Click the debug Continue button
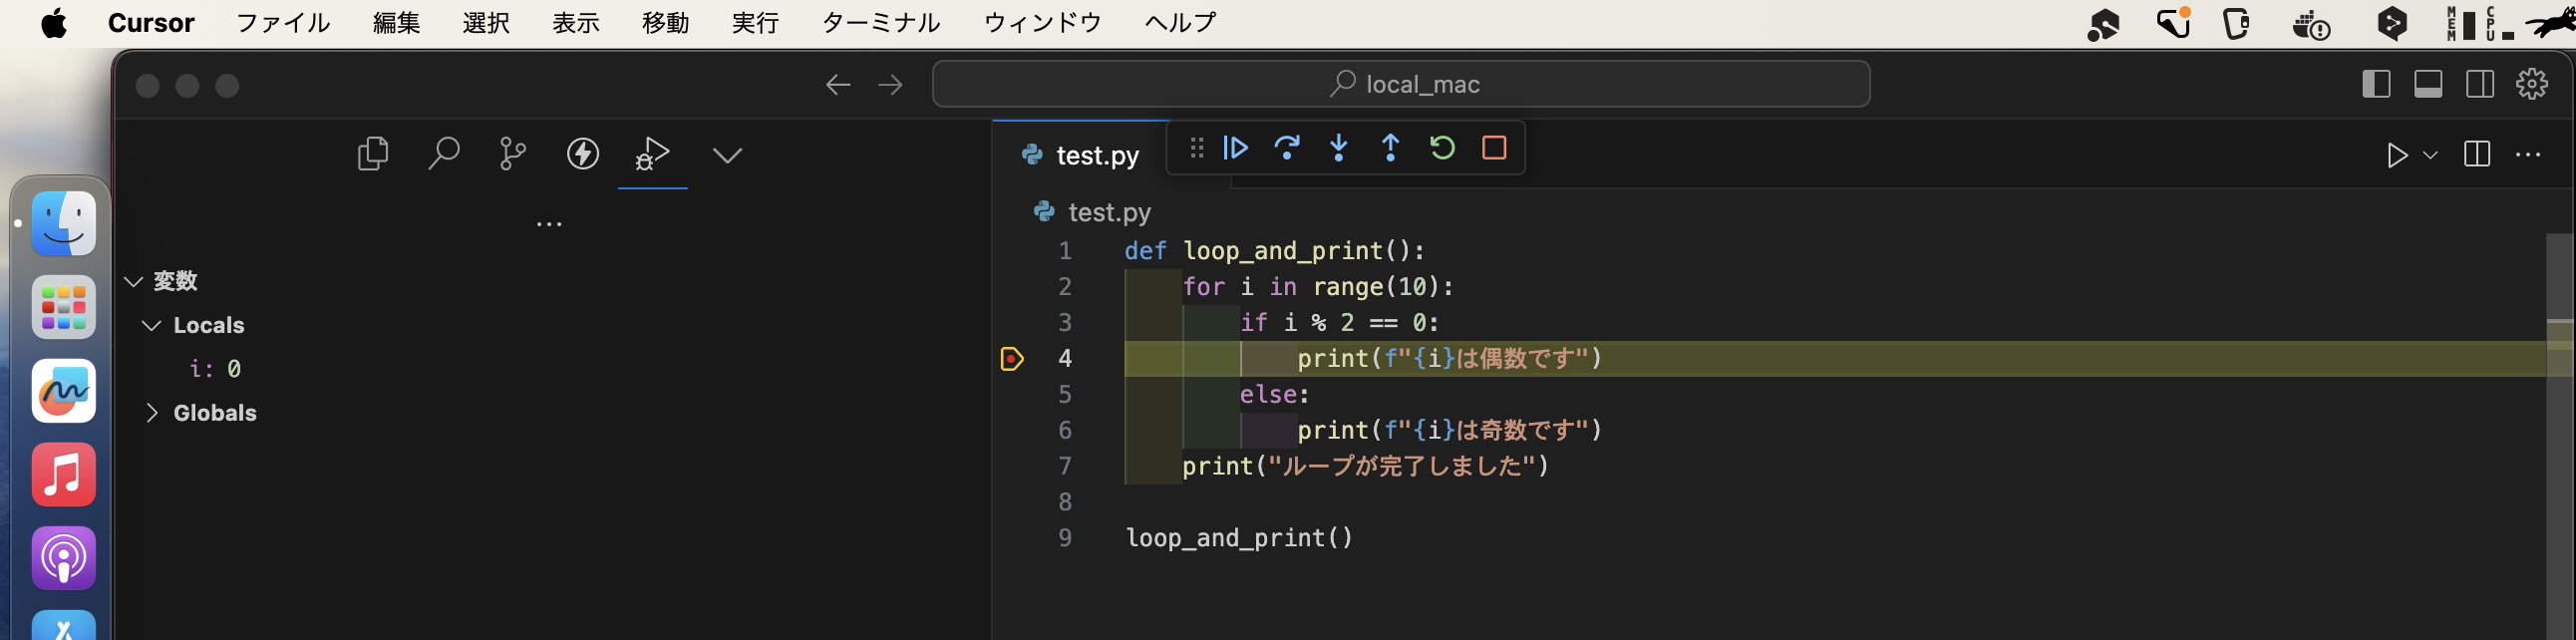 pyautogui.click(x=1236, y=148)
